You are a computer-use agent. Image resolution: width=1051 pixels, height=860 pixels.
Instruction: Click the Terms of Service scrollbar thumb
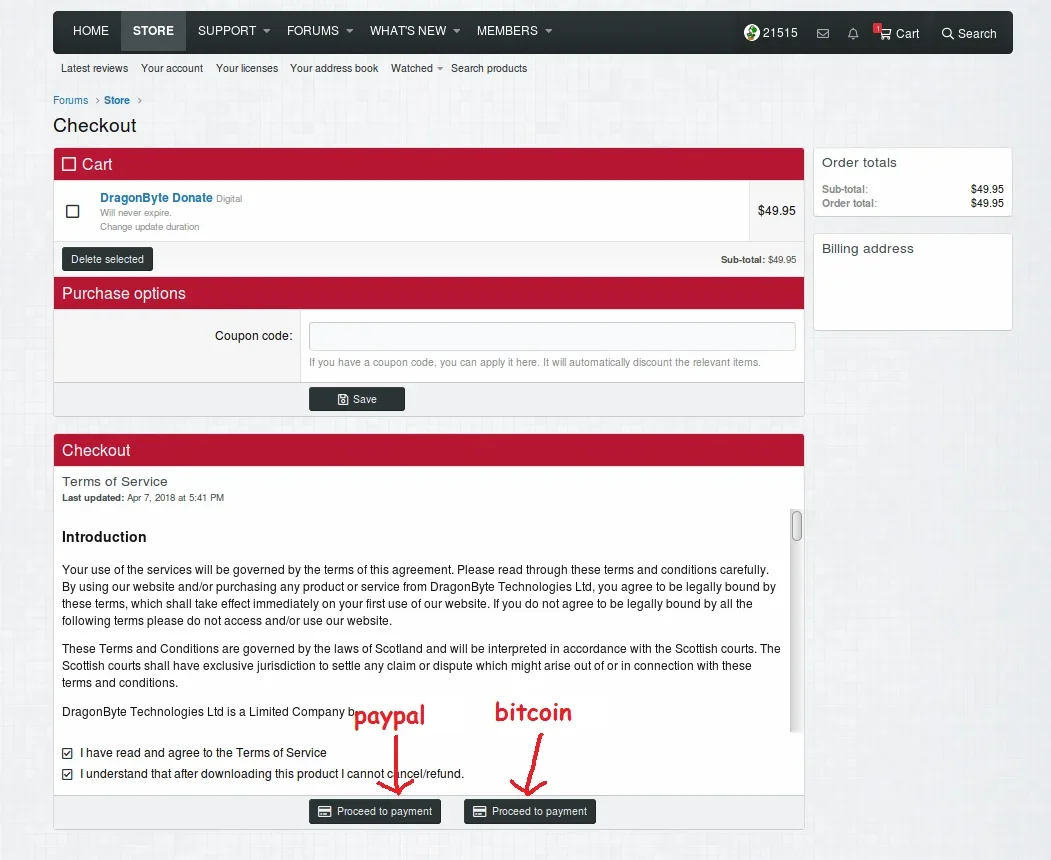click(796, 526)
